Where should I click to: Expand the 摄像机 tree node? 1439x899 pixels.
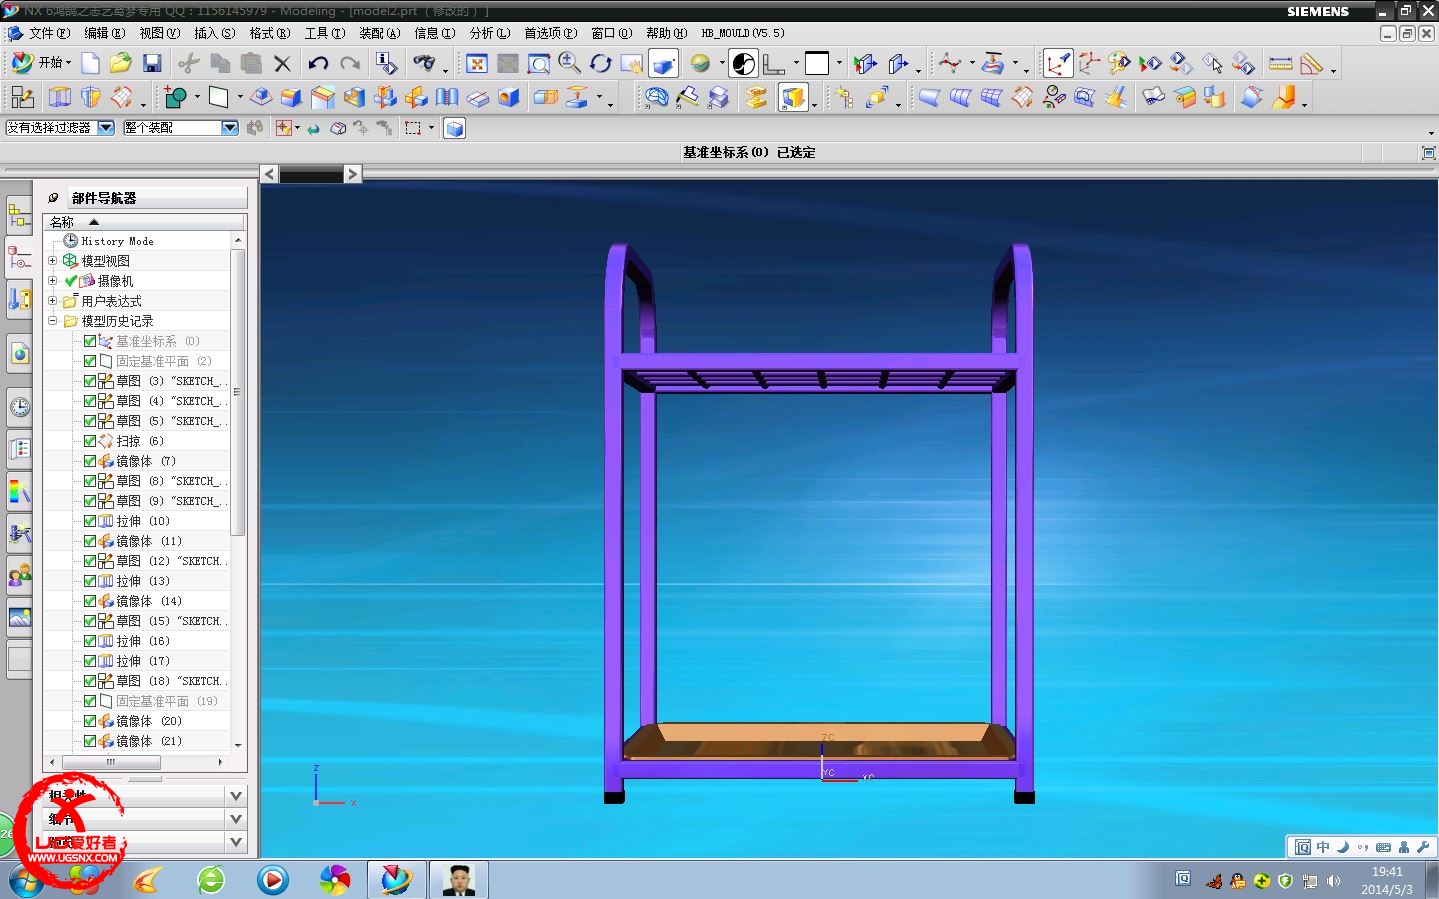53,280
